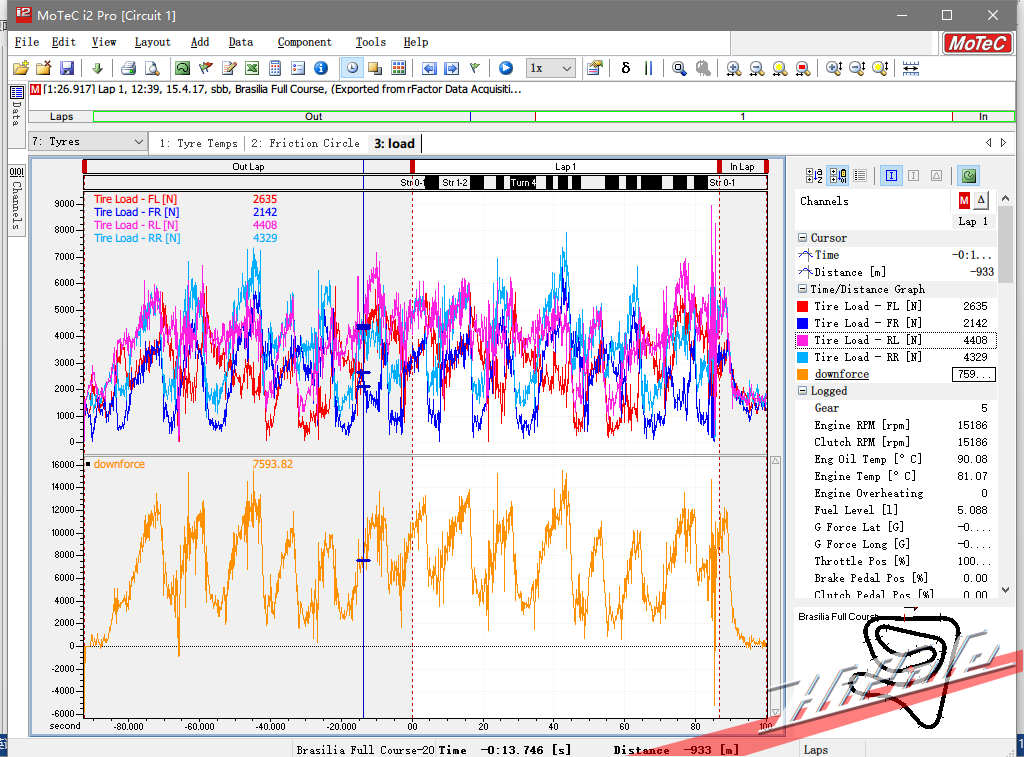Click the orange swatch for downforce

coord(803,374)
